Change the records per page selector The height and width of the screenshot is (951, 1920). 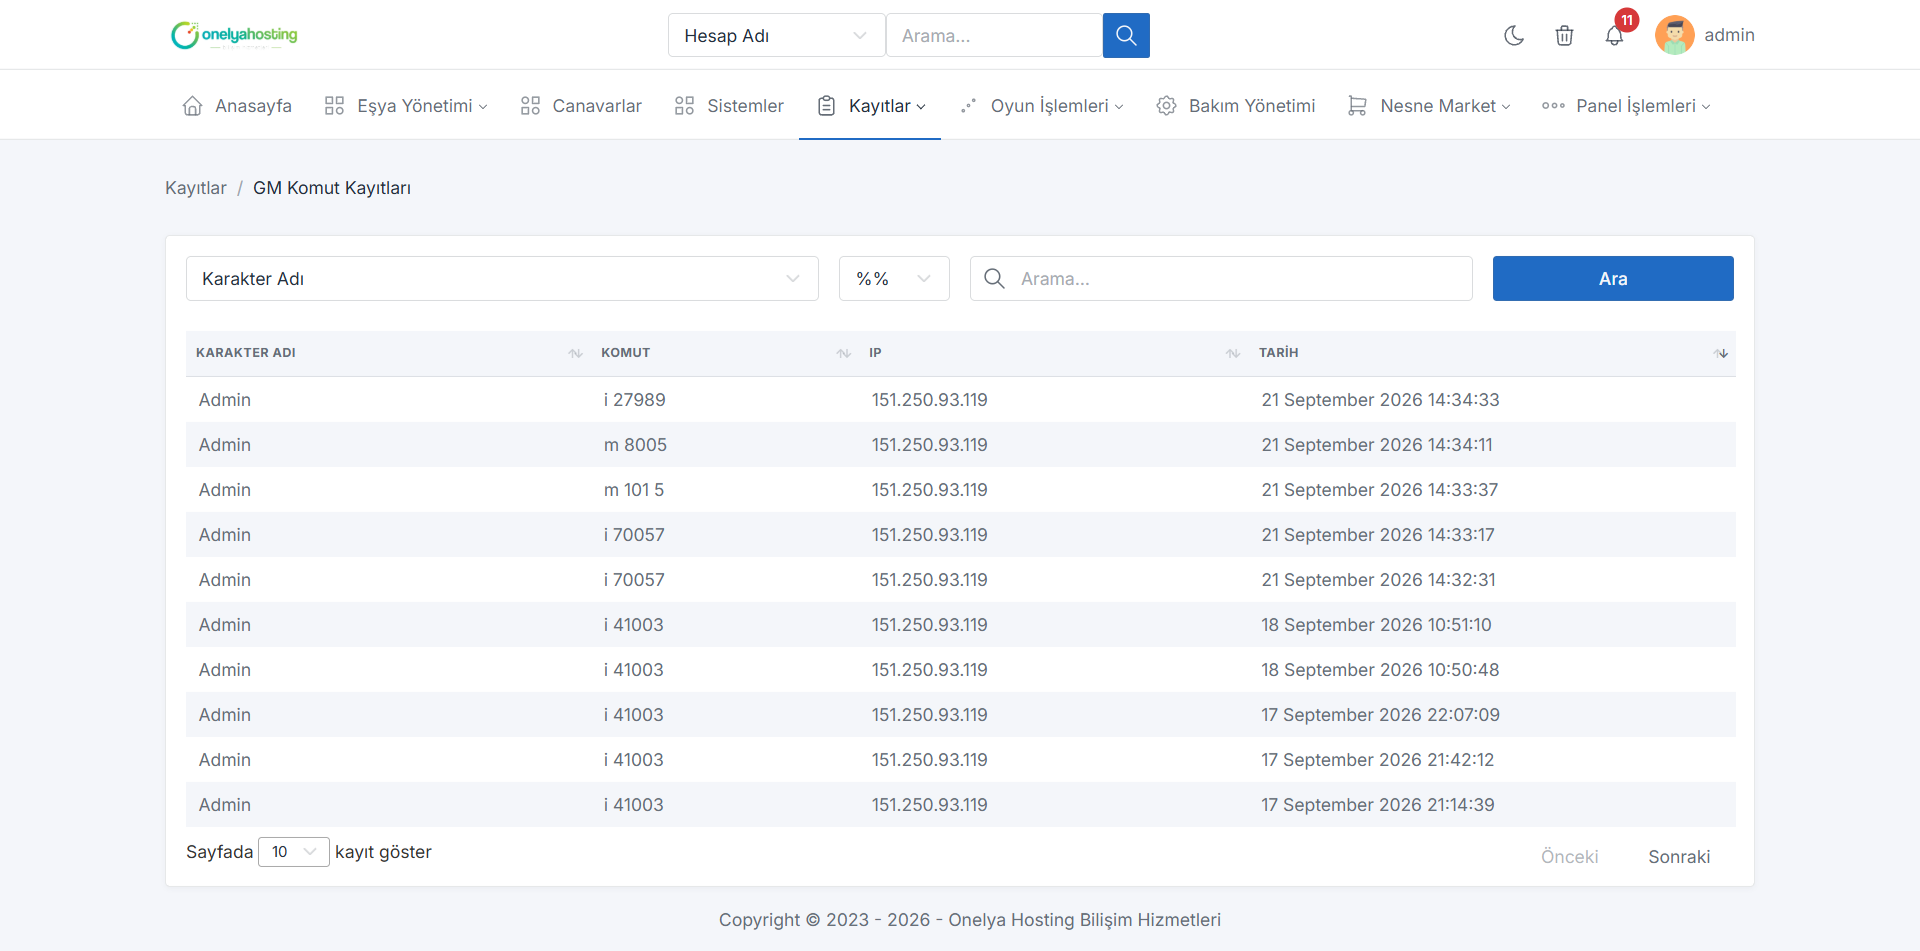pyautogui.click(x=294, y=852)
